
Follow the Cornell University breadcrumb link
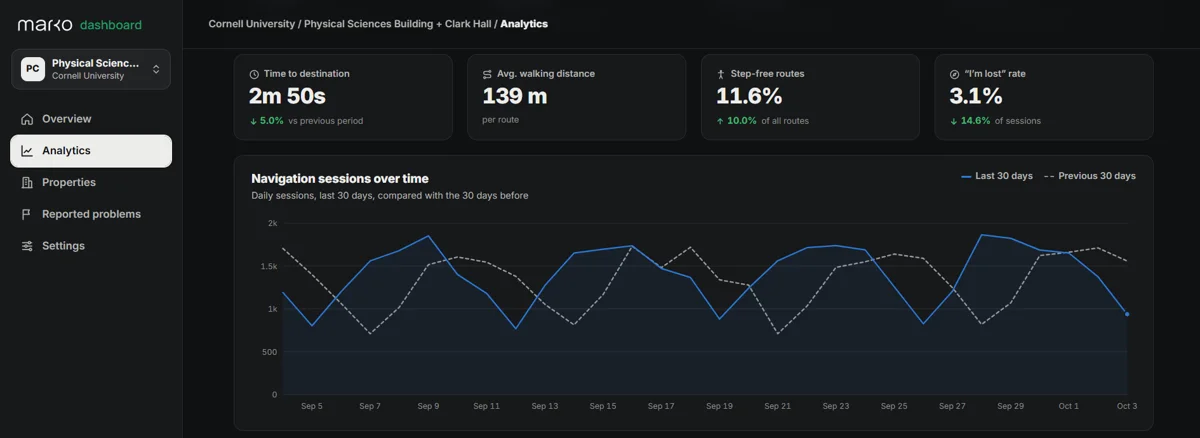pos(252,23)
